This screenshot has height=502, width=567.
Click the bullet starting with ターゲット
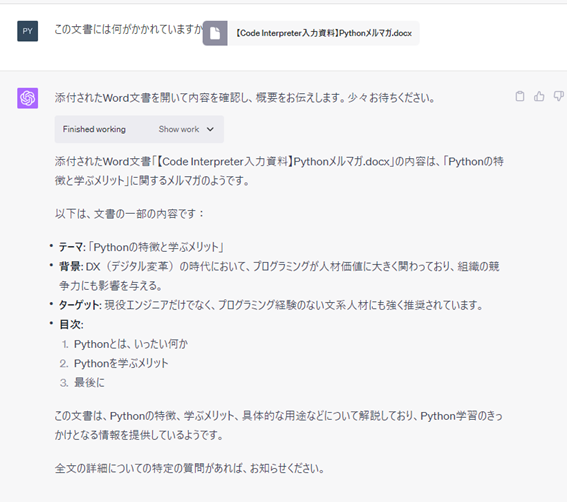coord(271,305)
